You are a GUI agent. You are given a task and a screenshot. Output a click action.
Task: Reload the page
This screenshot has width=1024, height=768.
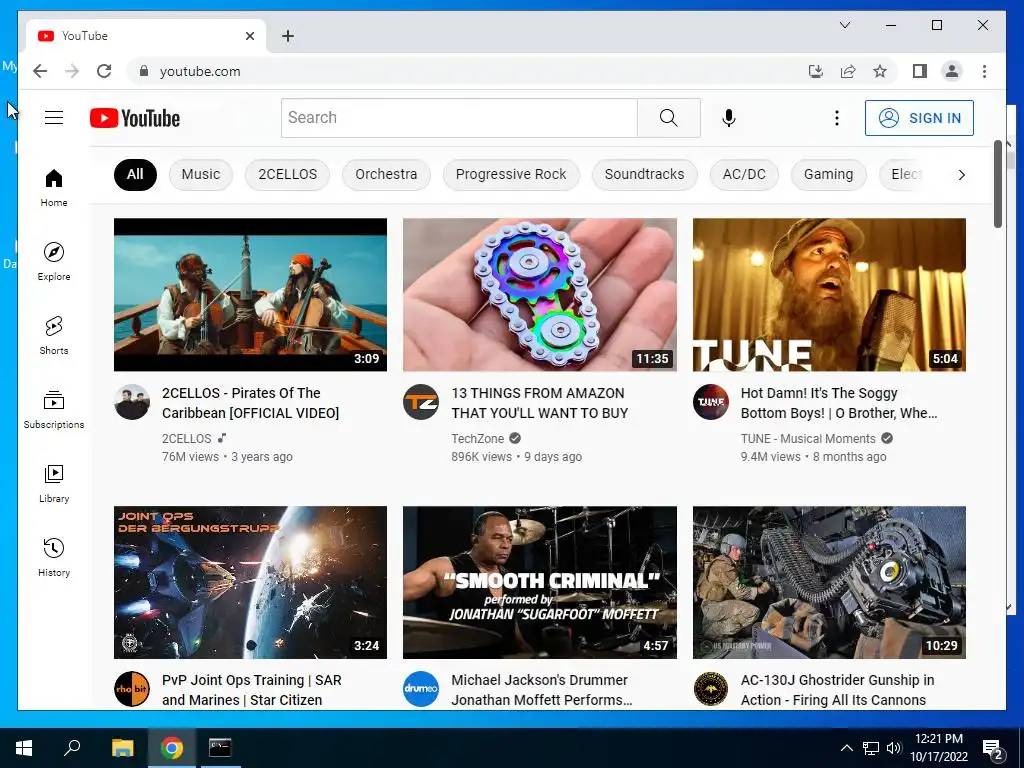[104, 71]
